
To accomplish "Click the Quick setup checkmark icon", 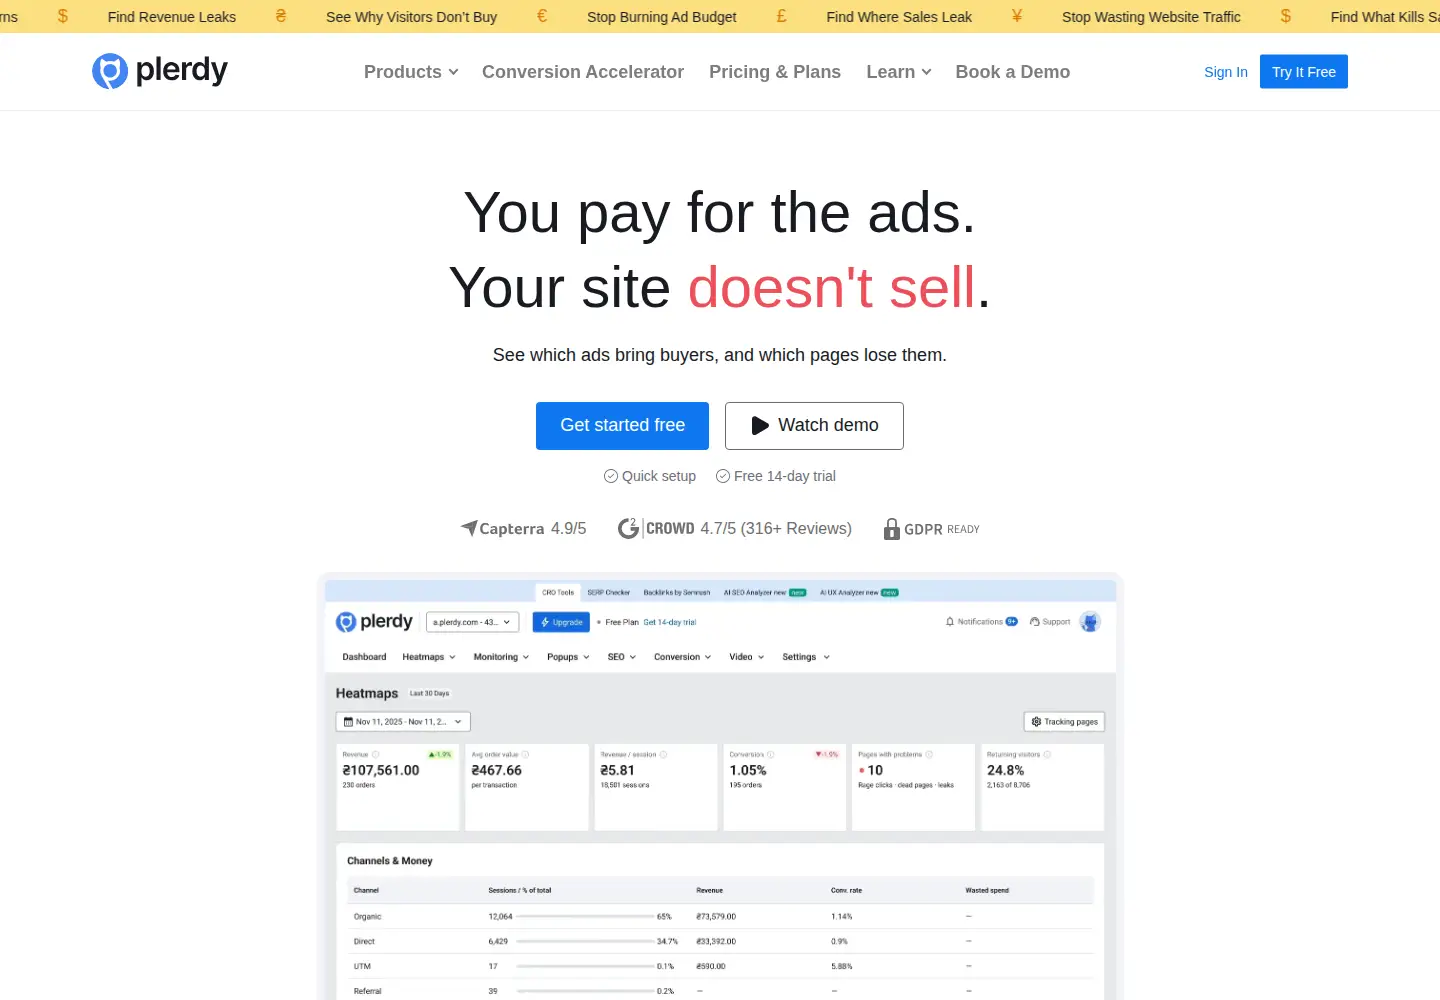I will (611, 476).
